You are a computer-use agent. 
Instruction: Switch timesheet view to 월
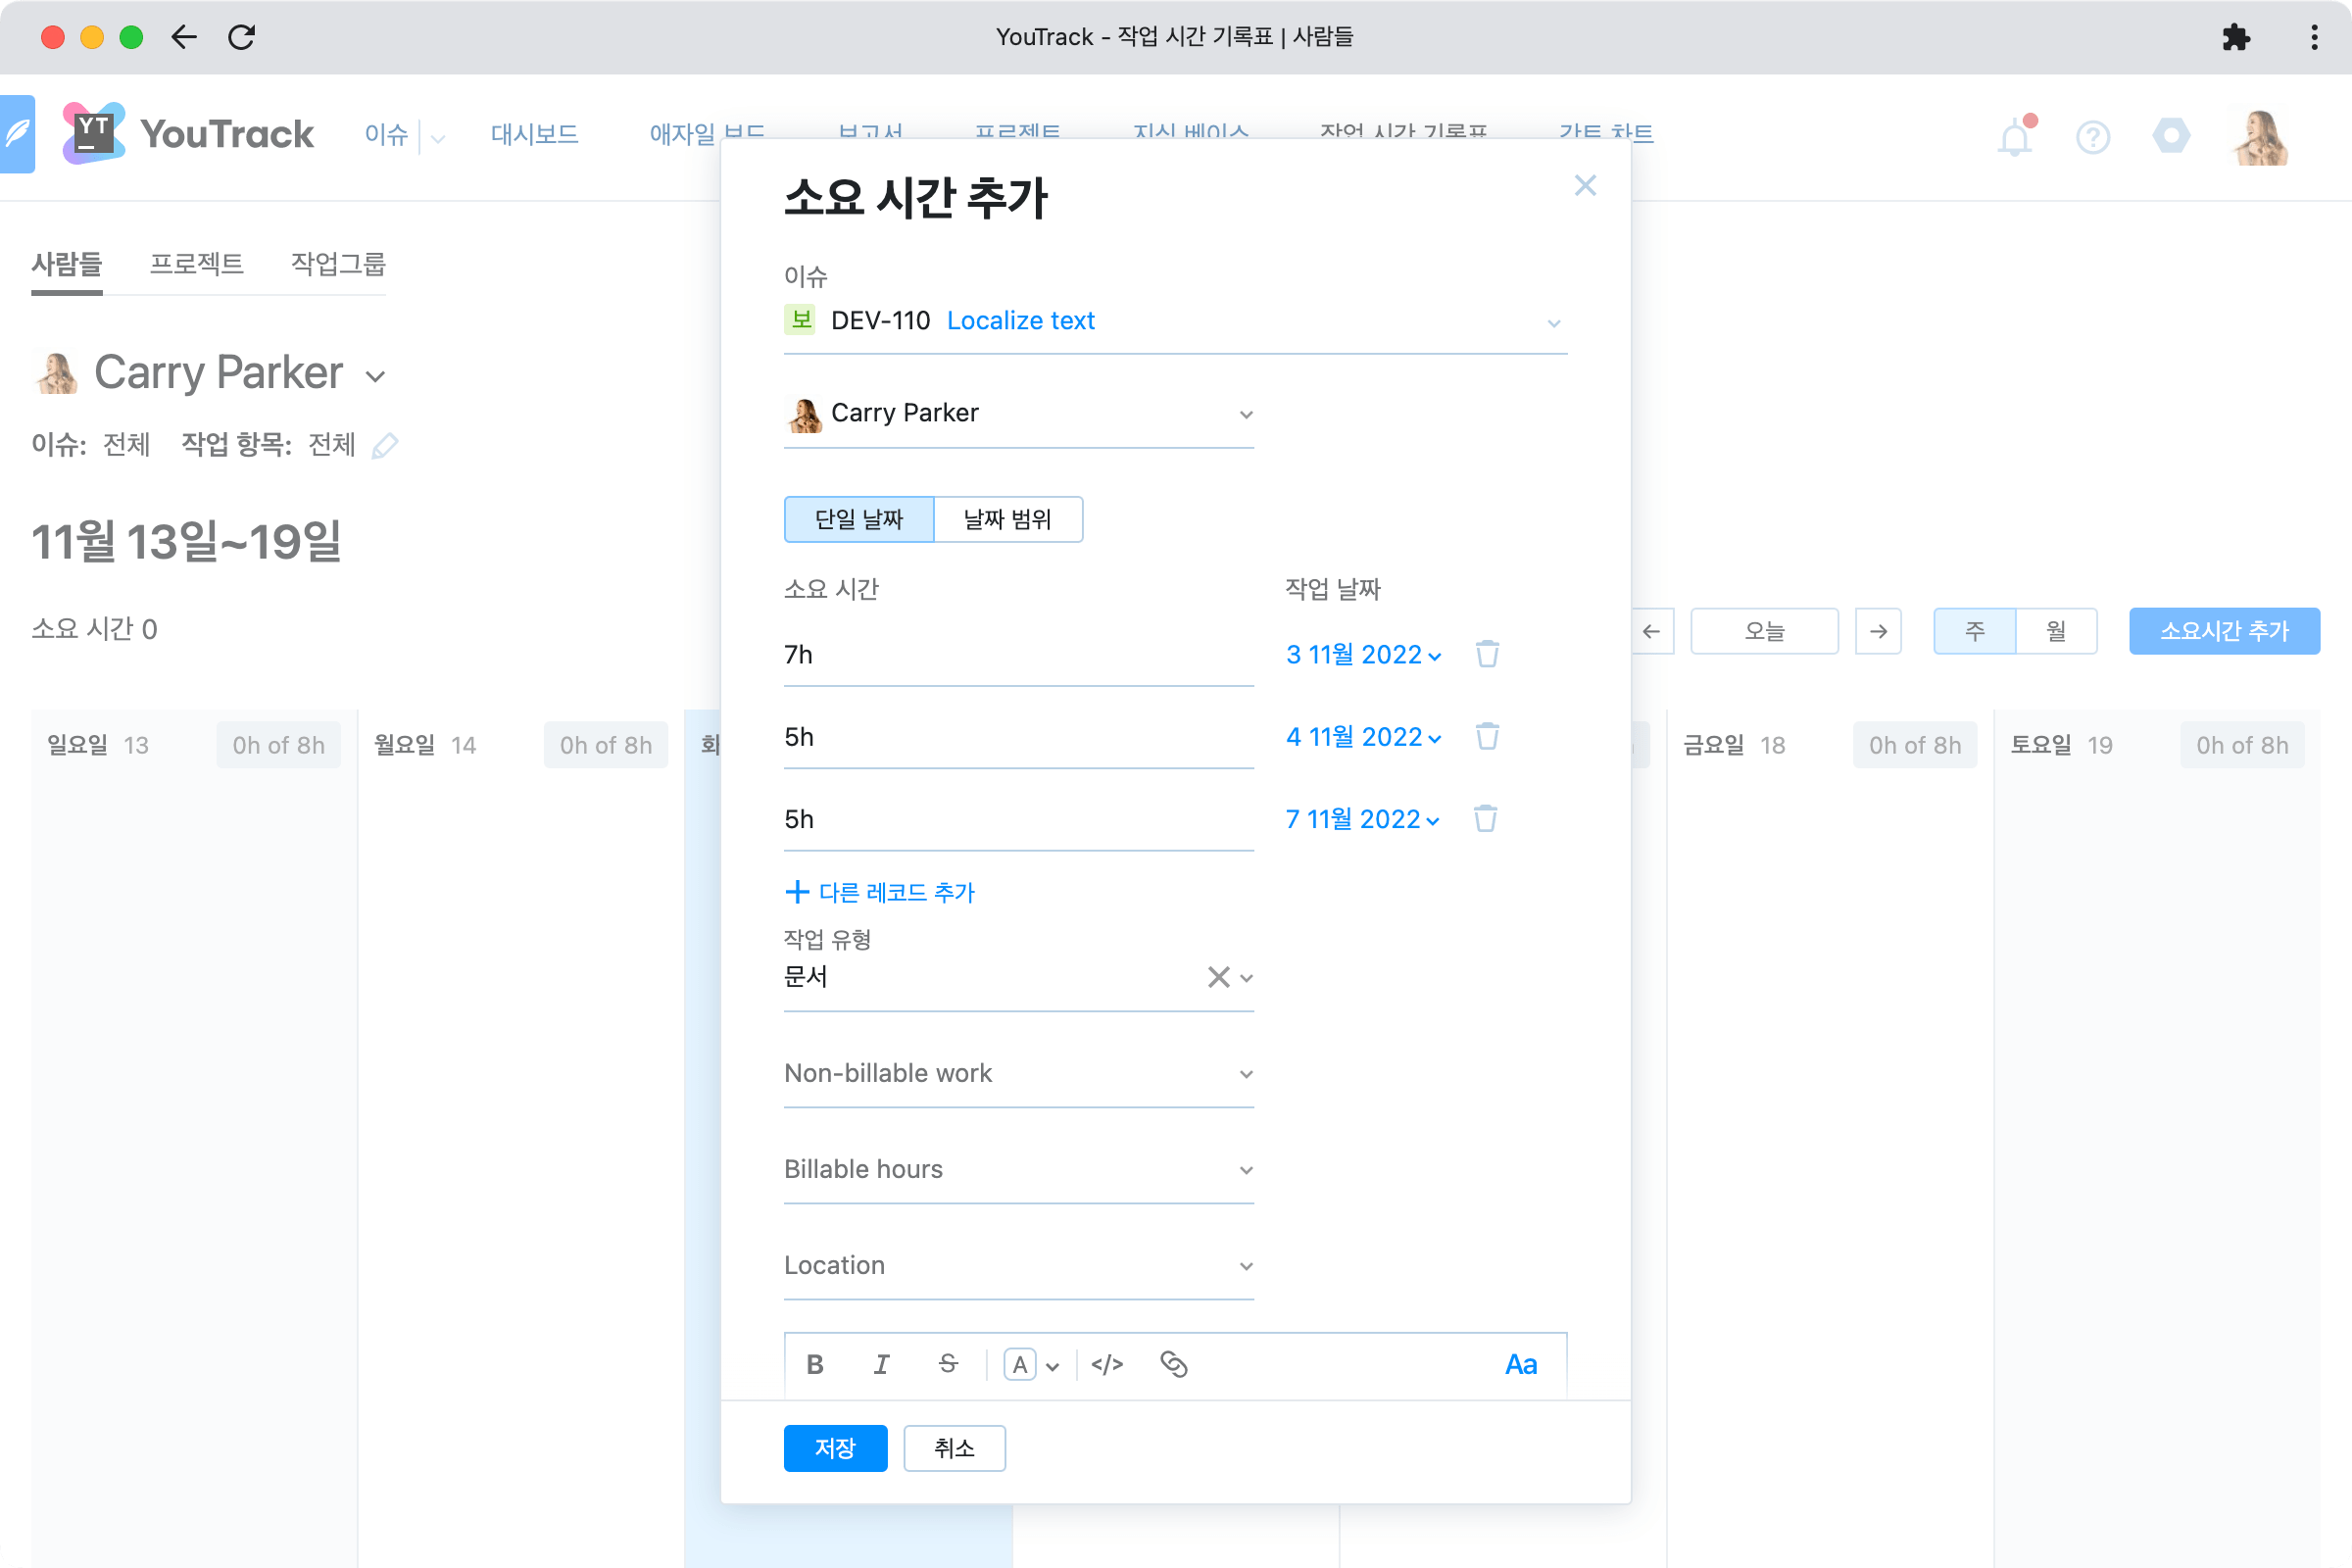pyautogui.click(x=2056, y=631)
